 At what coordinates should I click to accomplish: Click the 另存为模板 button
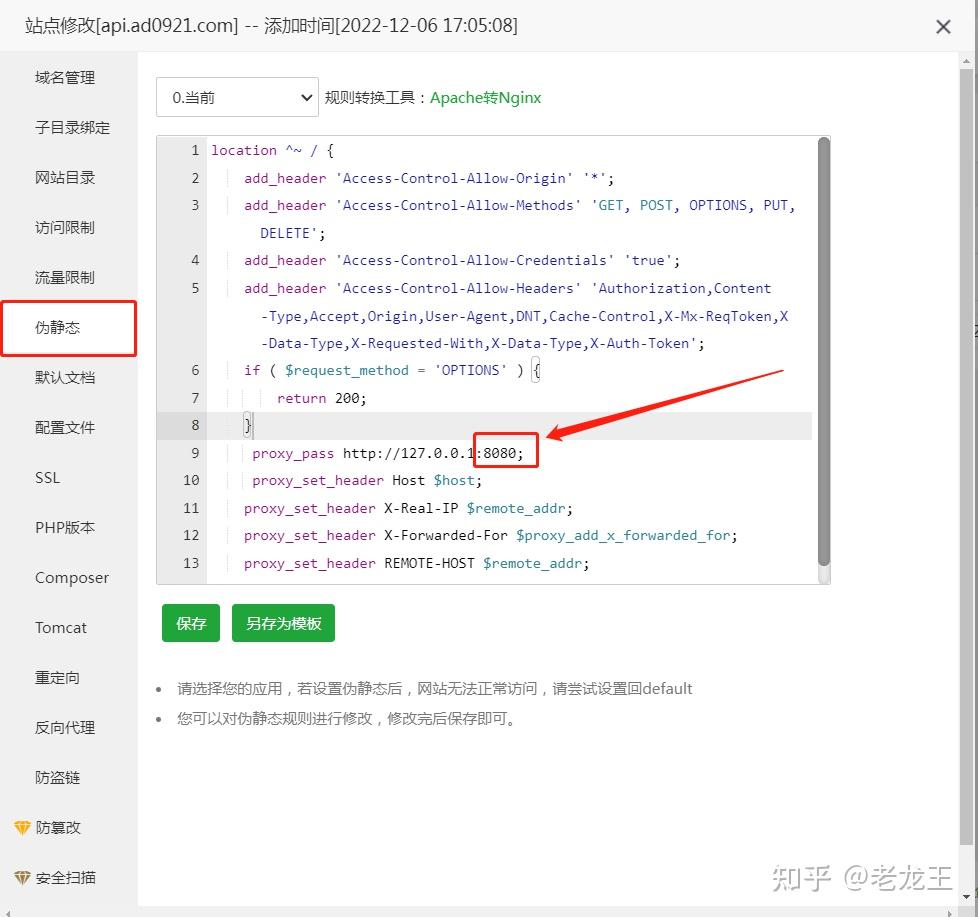click(x=283, y=622)
